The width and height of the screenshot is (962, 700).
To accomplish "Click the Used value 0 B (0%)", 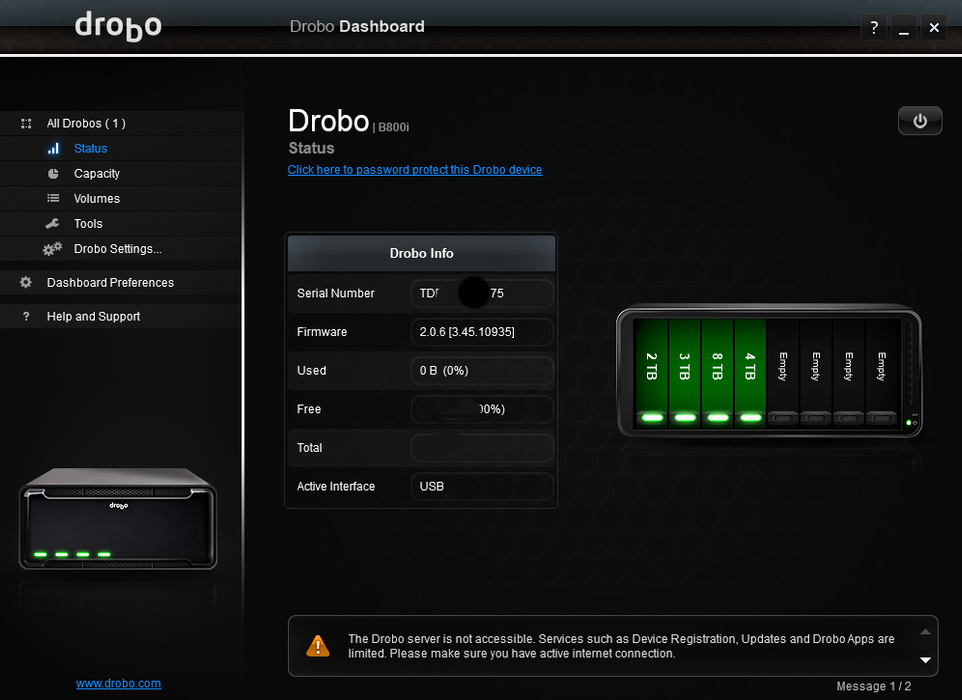I will 482,371.
